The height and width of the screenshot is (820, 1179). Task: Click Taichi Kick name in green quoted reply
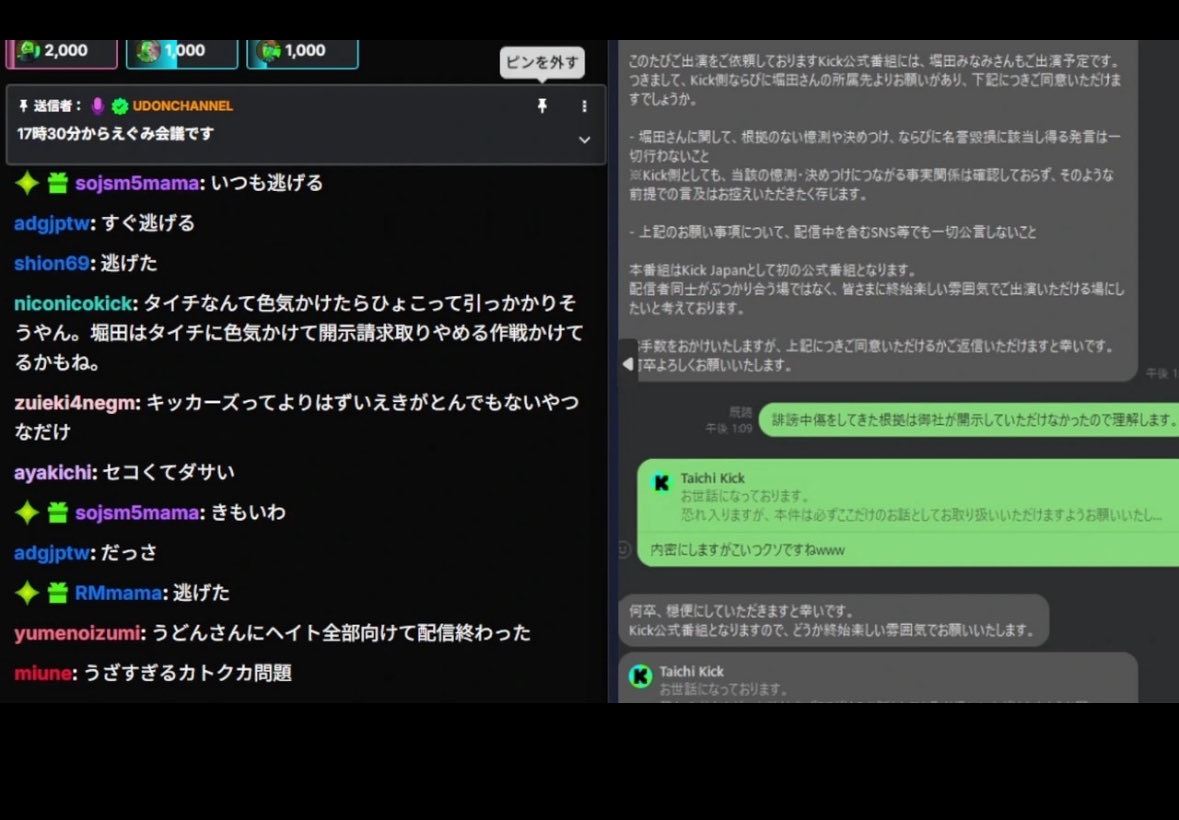[713, 478]
